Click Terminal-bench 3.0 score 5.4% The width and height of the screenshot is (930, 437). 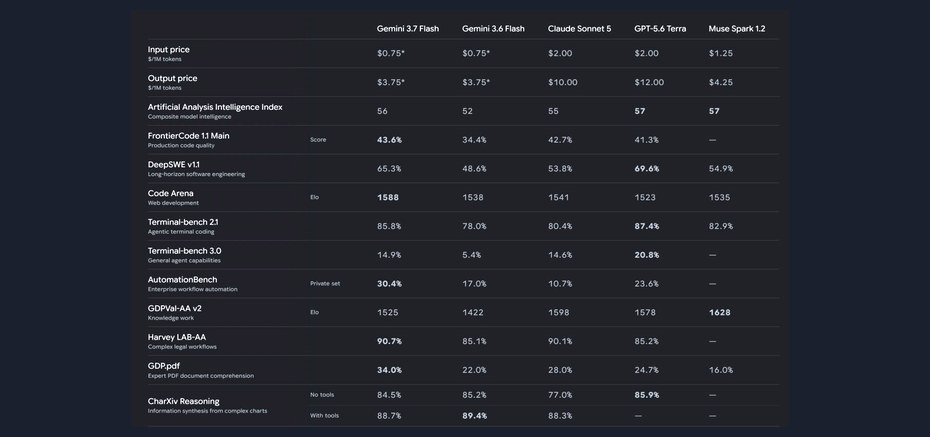point(472,255)
